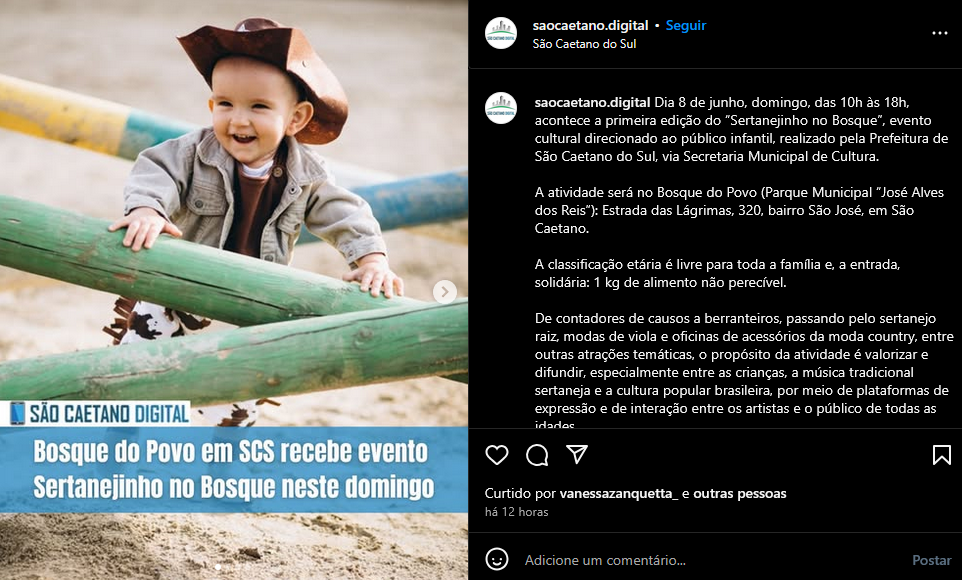Open comments with the speech bubble icon
Image resolution: width=962 pixels, height=580 pixels.
tap(537, 455)
